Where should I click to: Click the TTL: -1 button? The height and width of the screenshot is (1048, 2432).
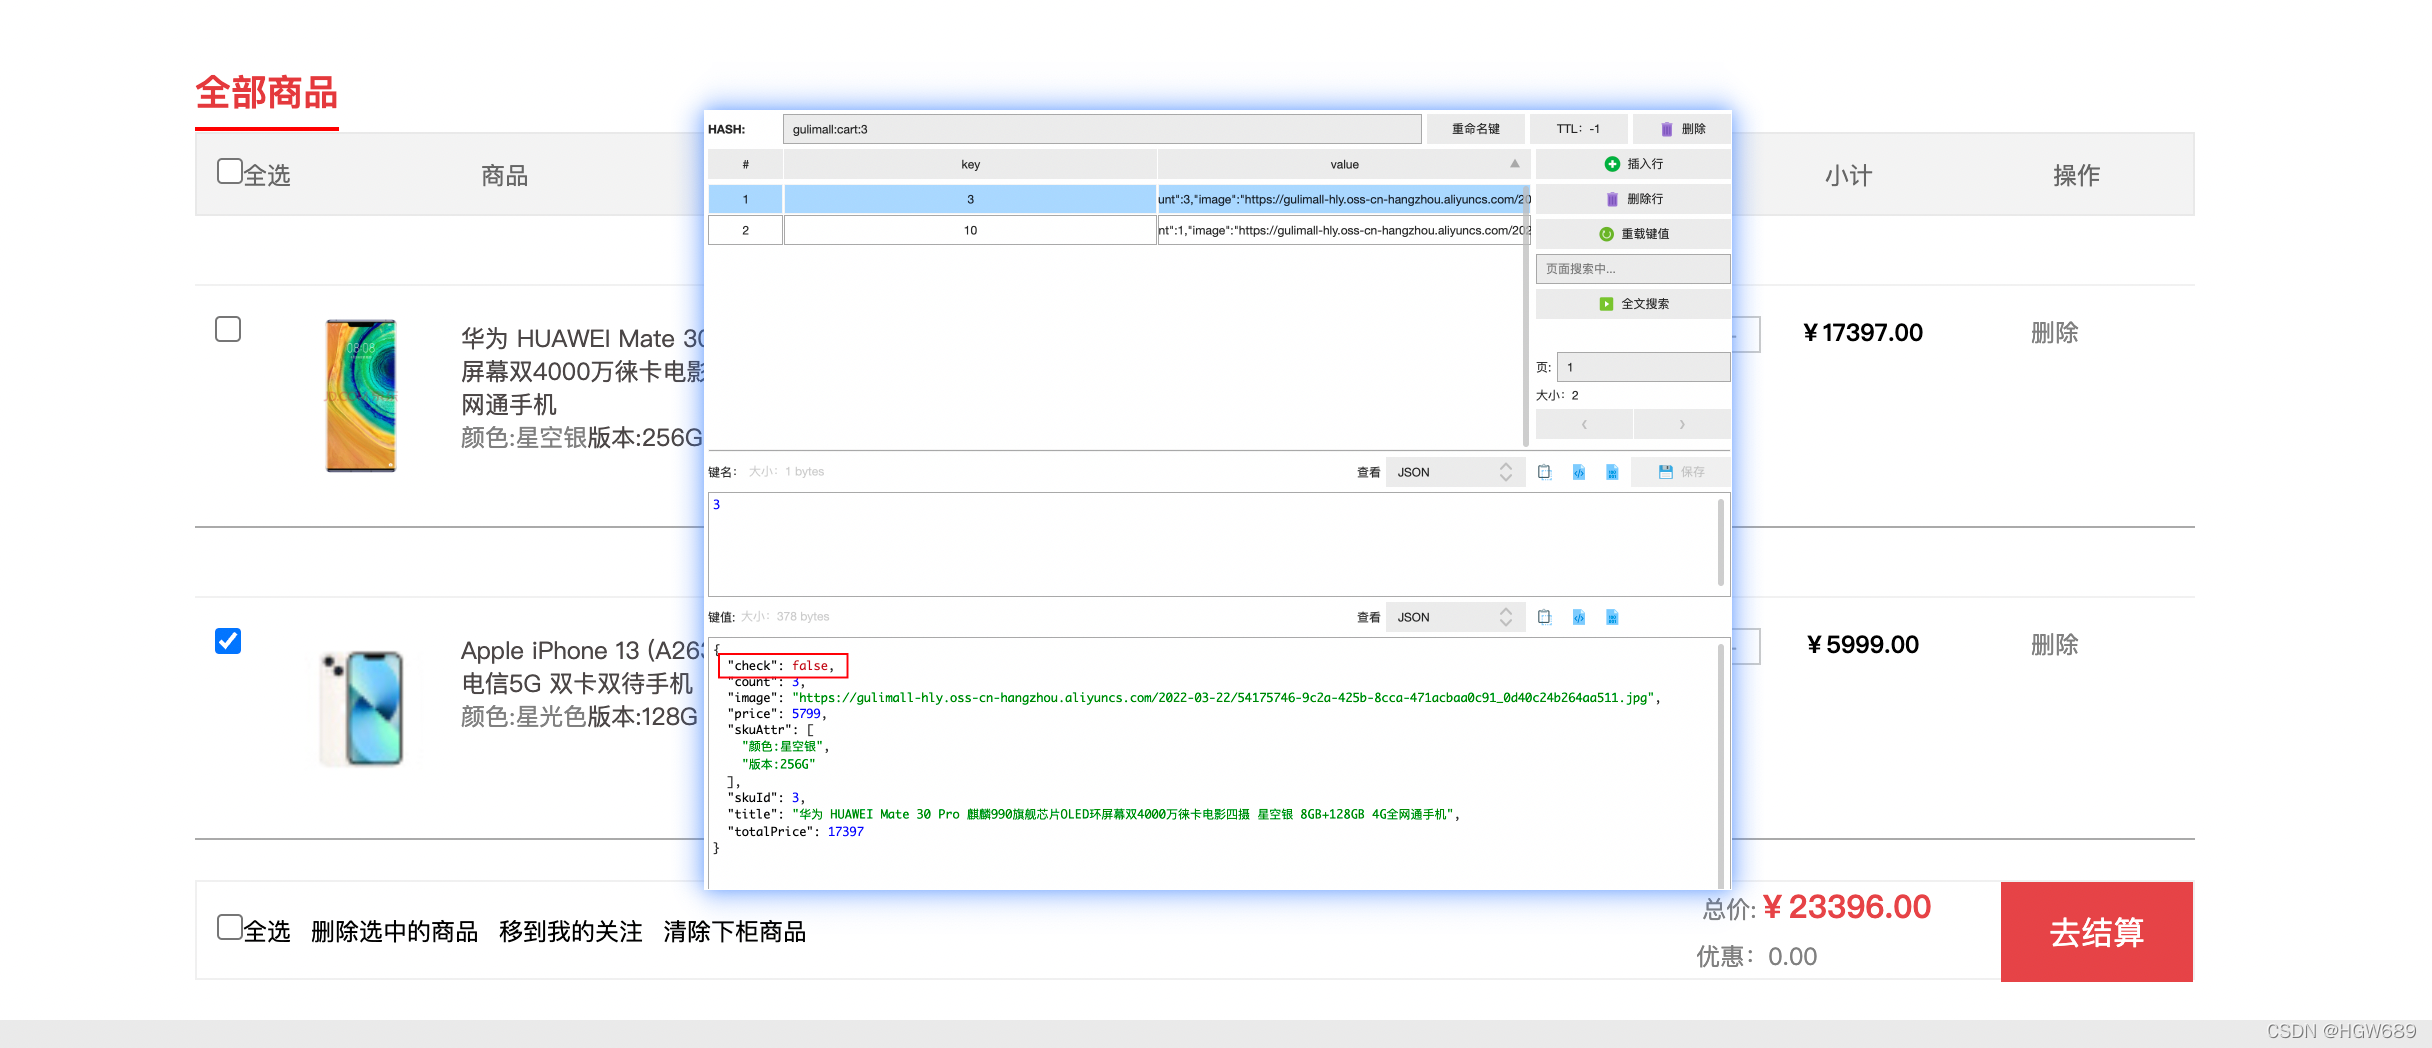coord(1578,129)
